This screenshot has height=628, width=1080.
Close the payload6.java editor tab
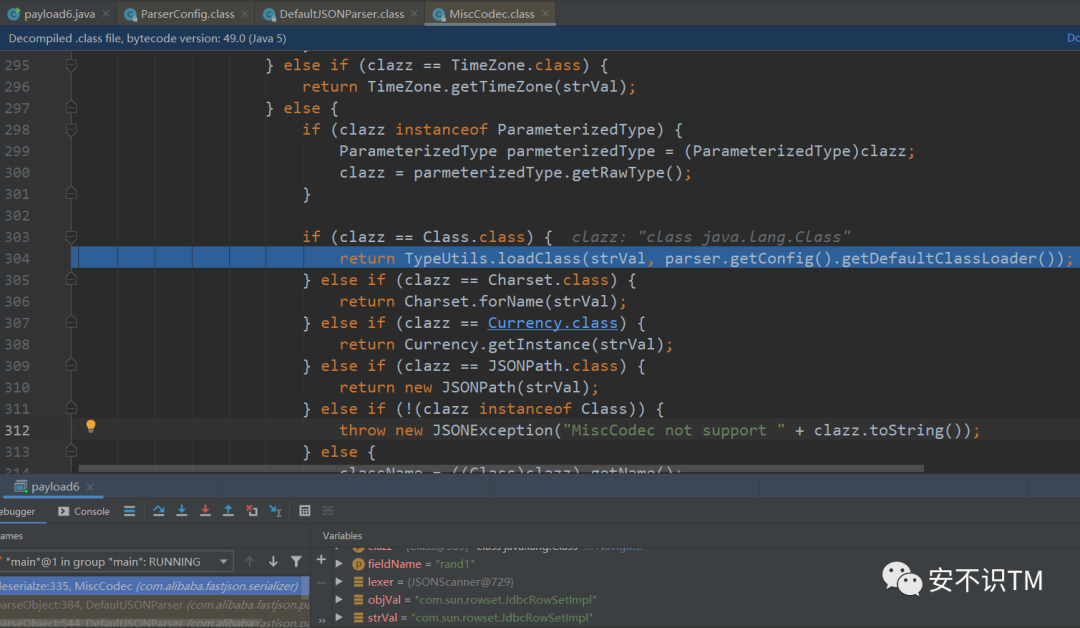(x=104, y=14)
